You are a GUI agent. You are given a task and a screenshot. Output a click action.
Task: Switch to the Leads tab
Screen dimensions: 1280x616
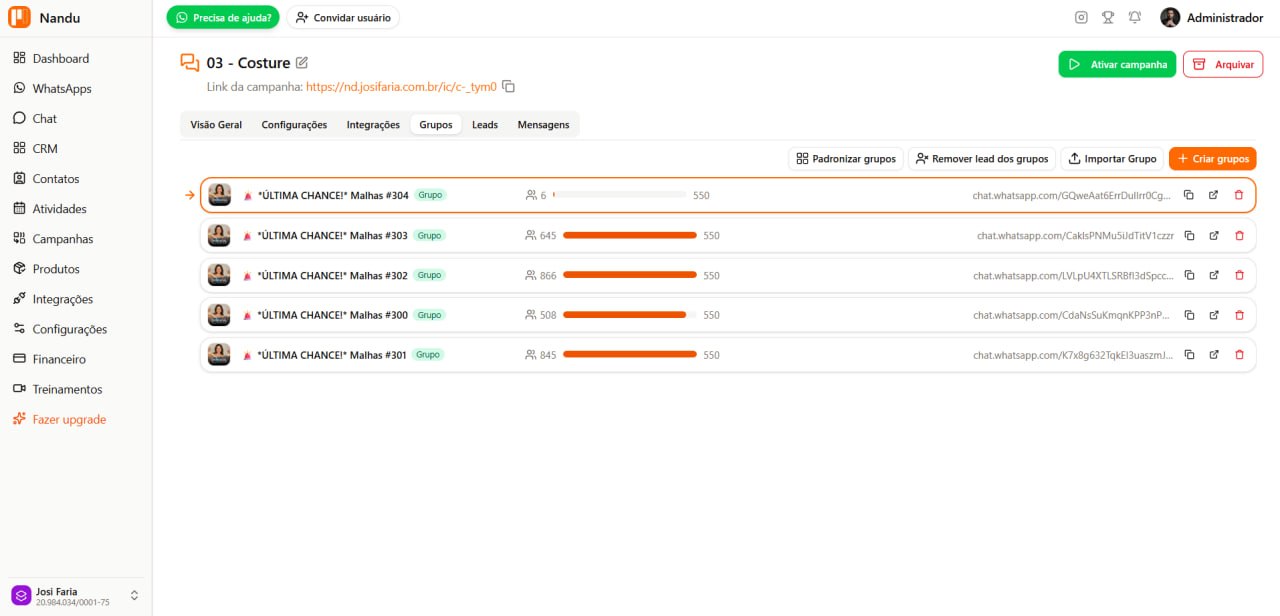tap(485, 125)
